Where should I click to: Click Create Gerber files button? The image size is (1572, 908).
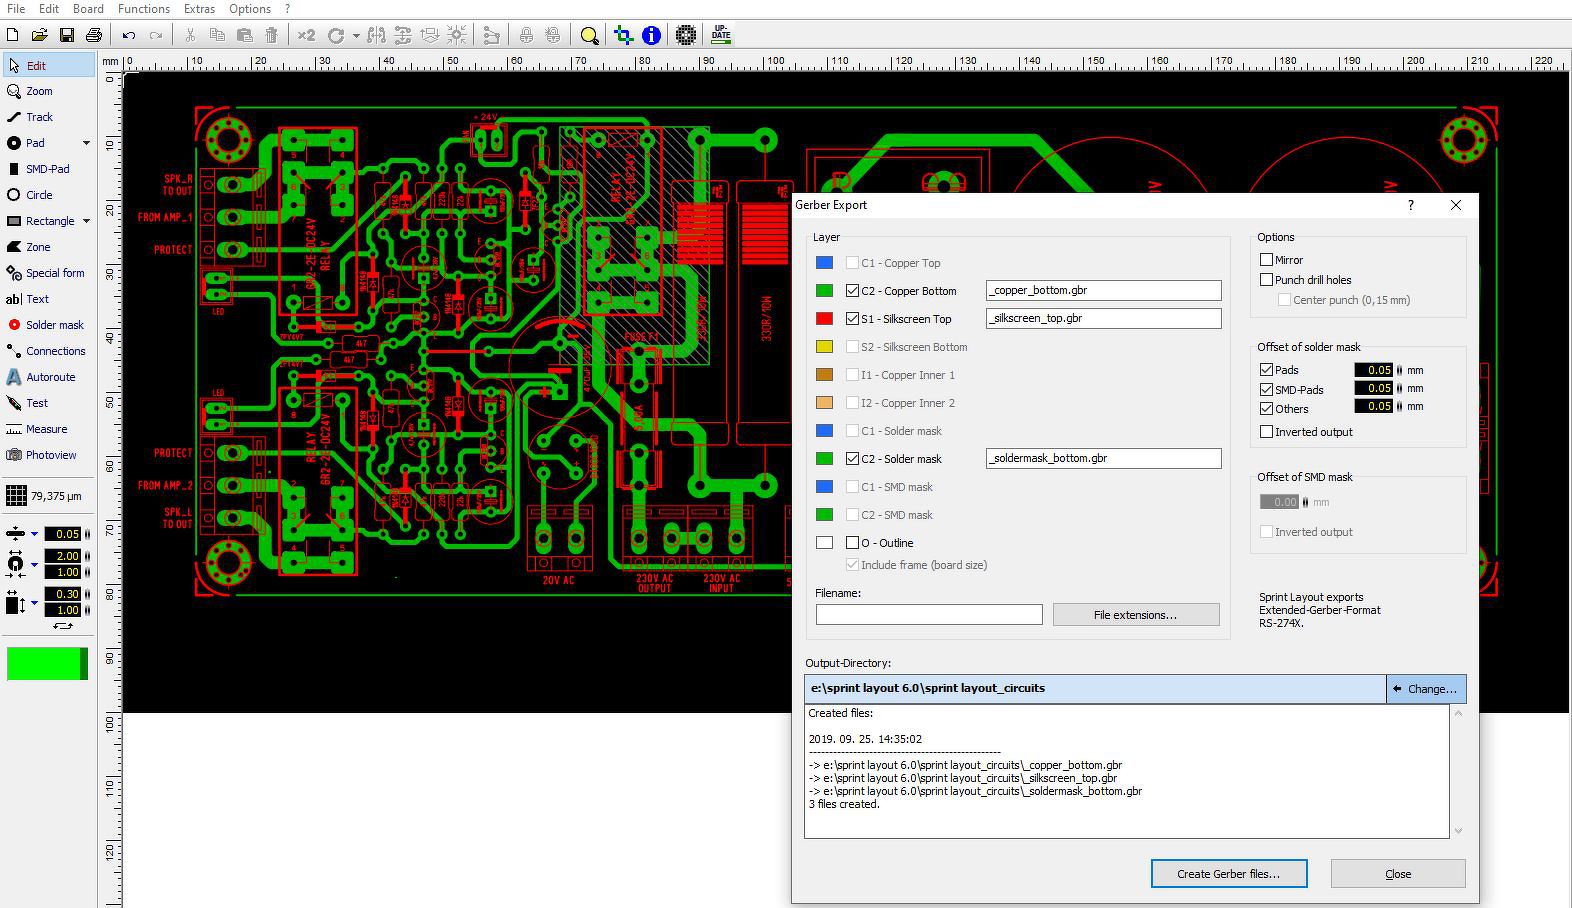click(x=1229, y=873)
